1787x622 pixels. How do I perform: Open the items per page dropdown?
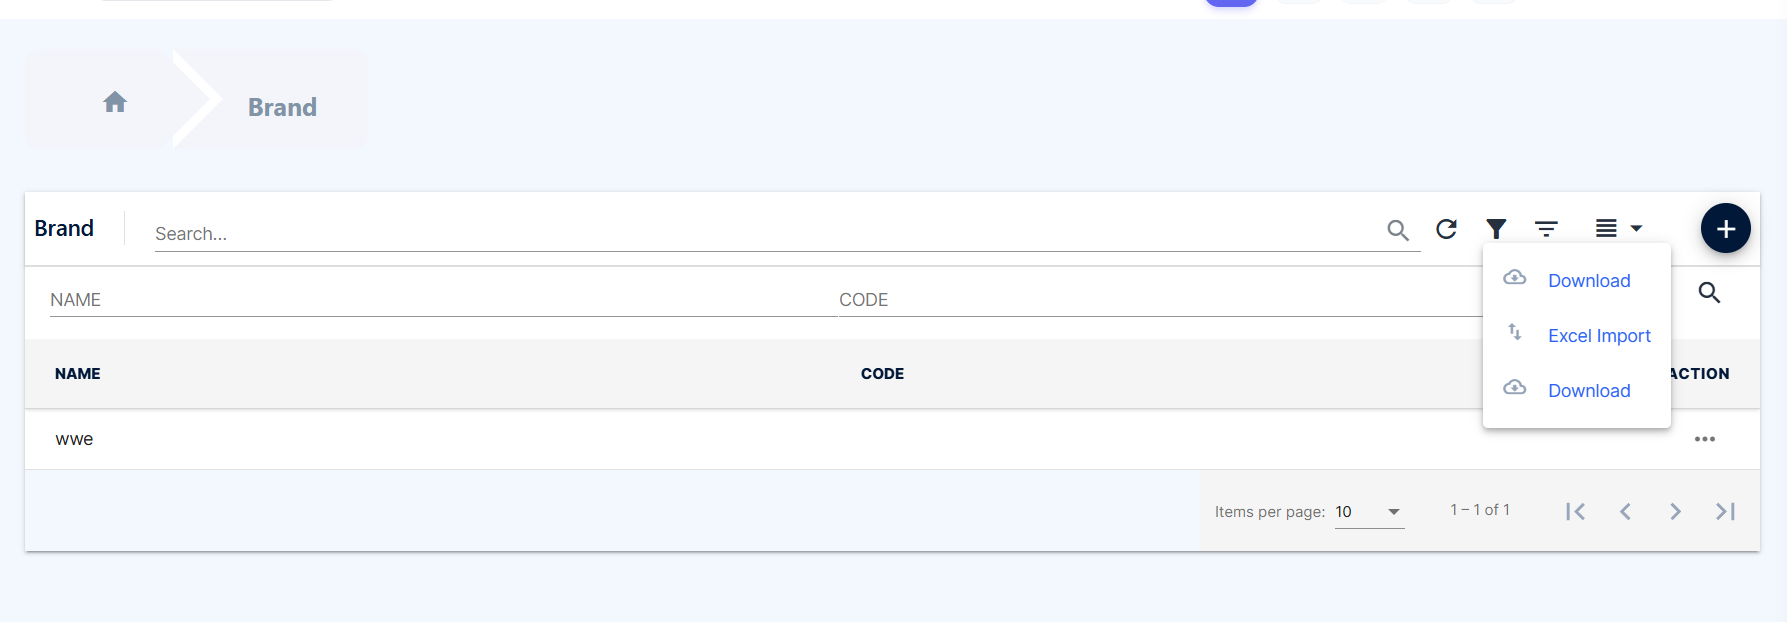pos(1369,512)
